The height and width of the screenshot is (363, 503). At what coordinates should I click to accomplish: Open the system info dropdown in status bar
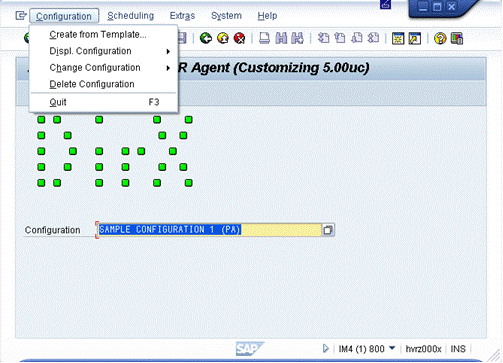coord(392,348)
